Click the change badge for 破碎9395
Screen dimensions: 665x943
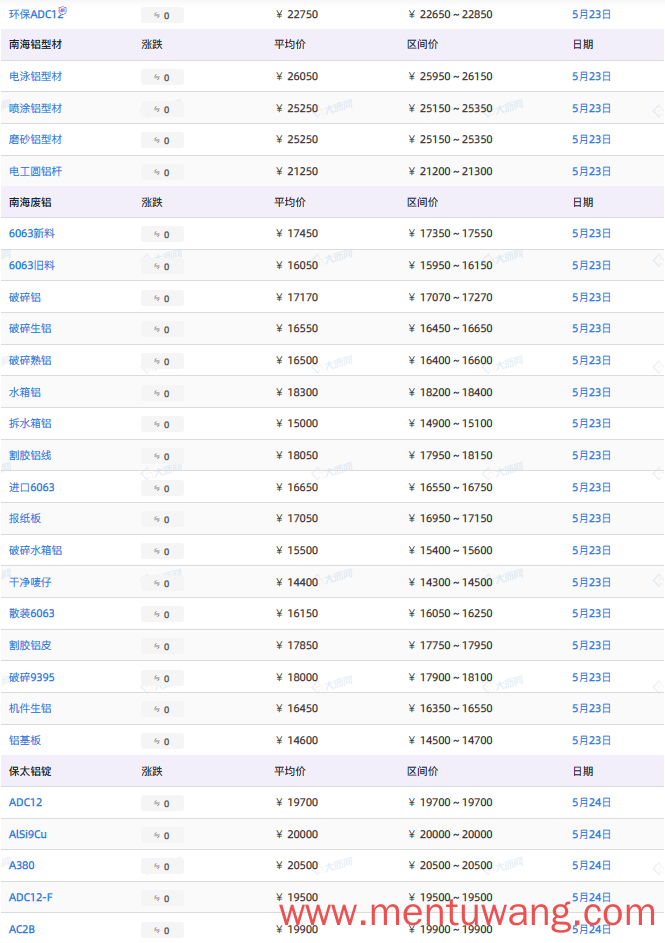(162, 678)
